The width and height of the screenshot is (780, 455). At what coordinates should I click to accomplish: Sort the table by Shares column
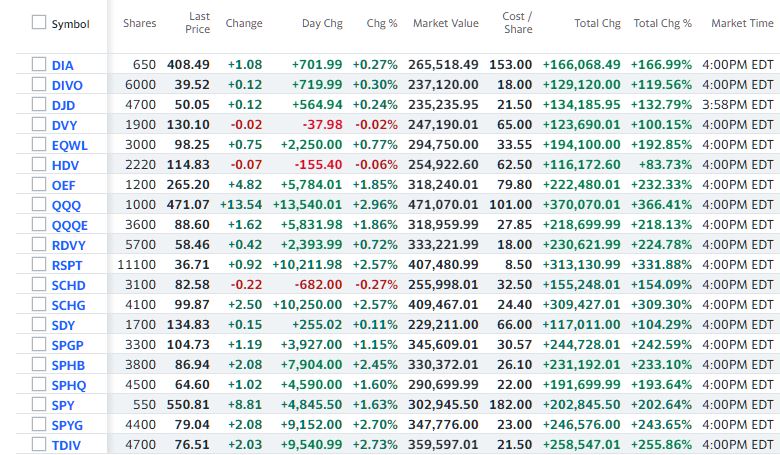(139, 23)
